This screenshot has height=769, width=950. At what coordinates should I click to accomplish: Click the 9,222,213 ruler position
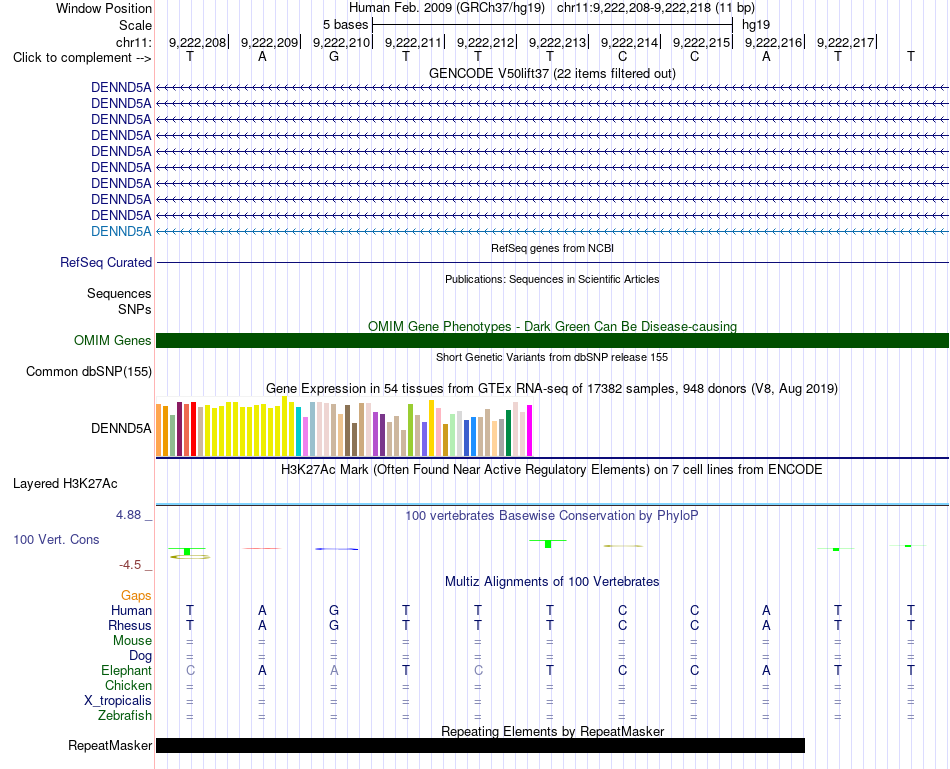click(x=557, y=42)
